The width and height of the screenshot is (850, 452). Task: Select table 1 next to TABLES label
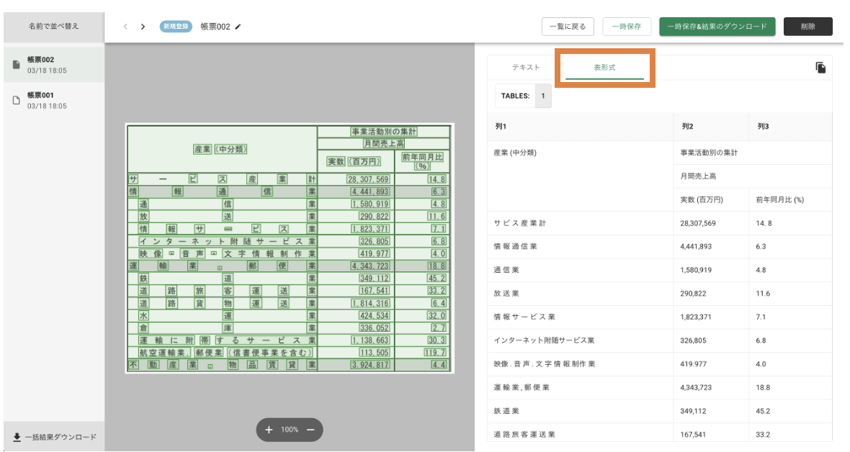543,96
